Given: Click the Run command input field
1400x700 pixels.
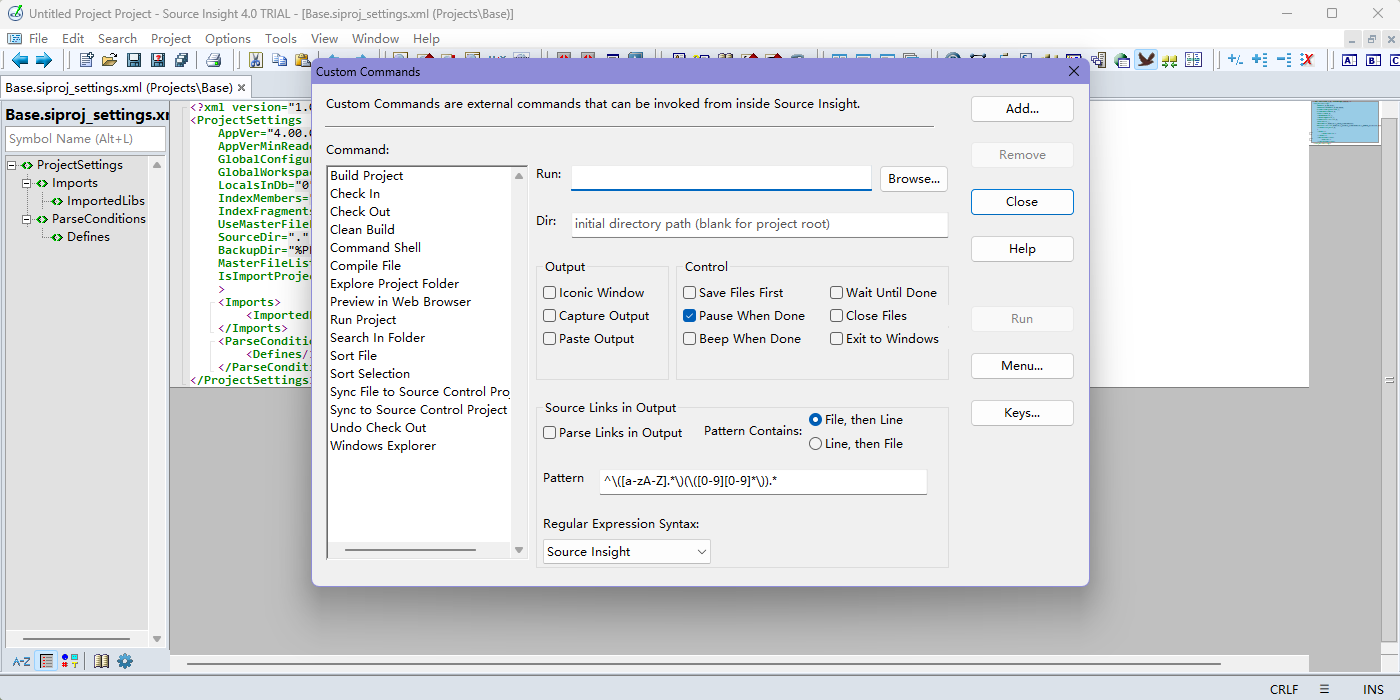Looking at the screenshot, I should 721,178.
